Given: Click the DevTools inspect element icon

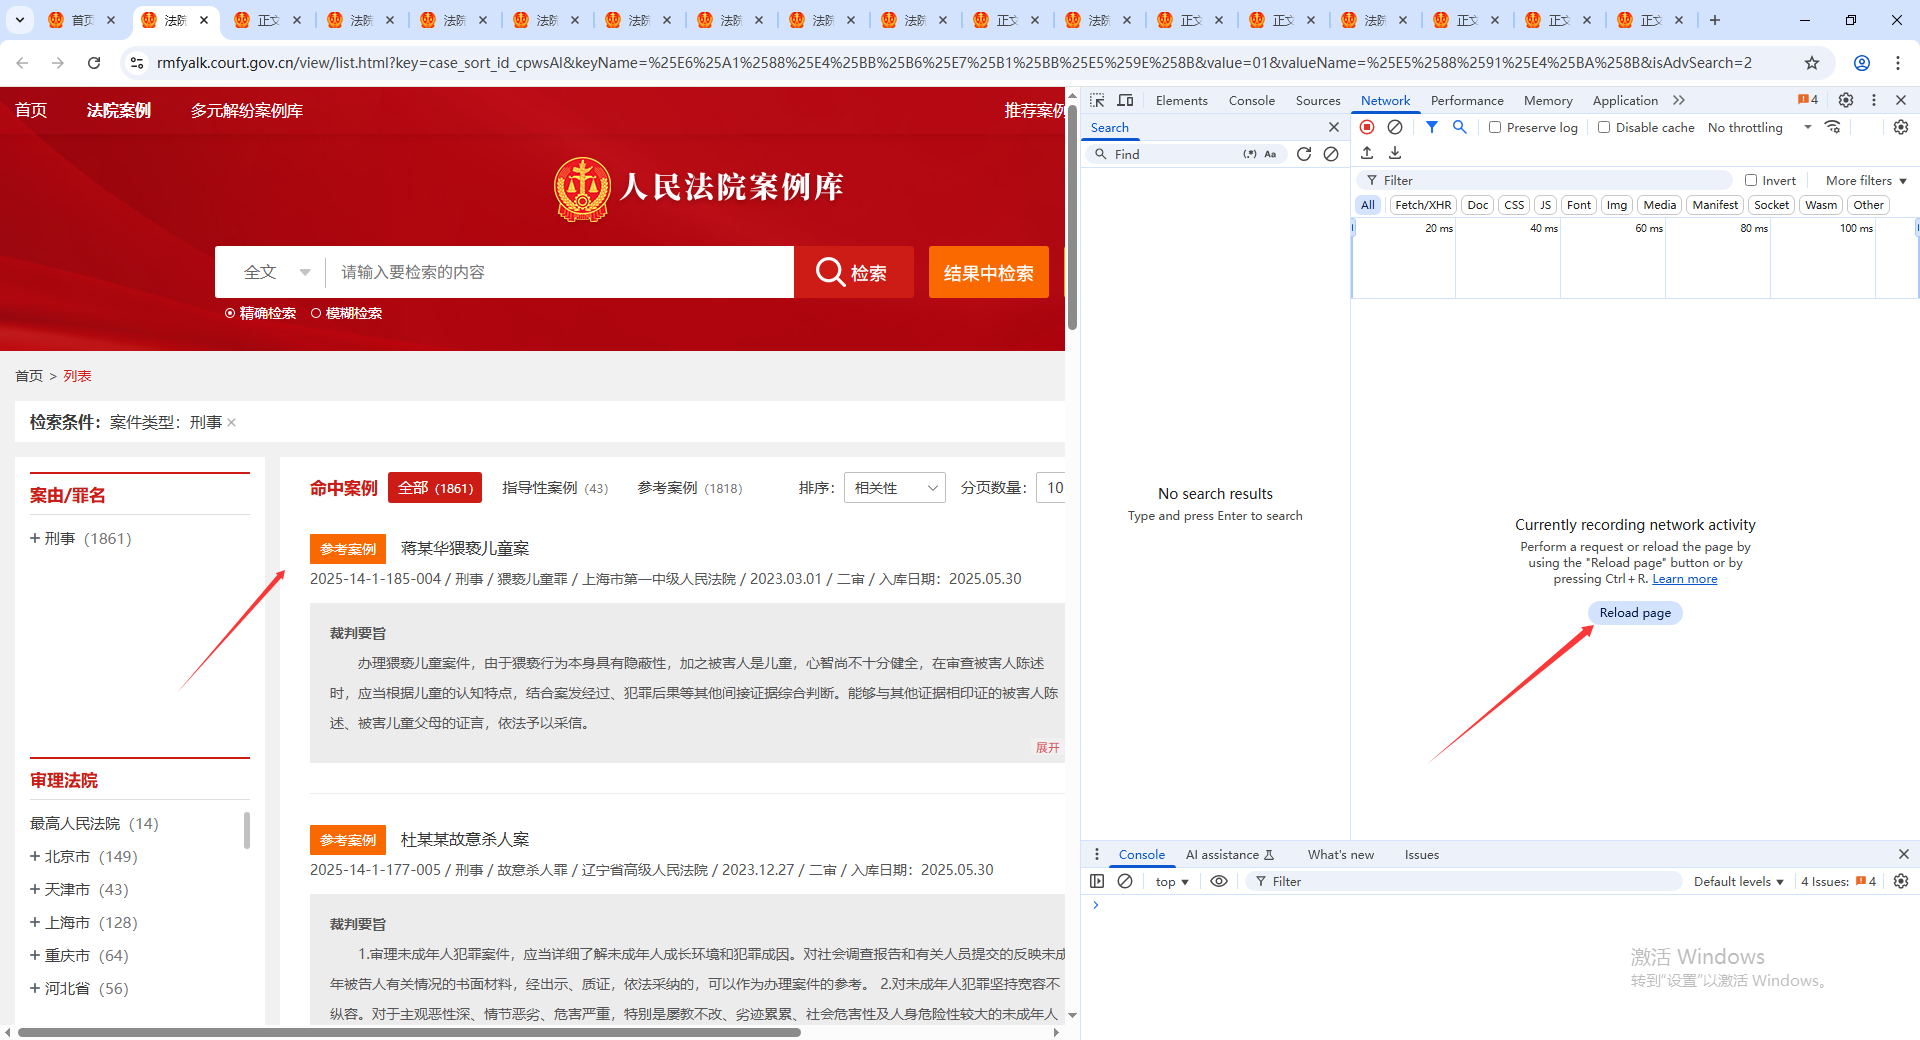Looking at the screenshot, I should (1097, 100).
